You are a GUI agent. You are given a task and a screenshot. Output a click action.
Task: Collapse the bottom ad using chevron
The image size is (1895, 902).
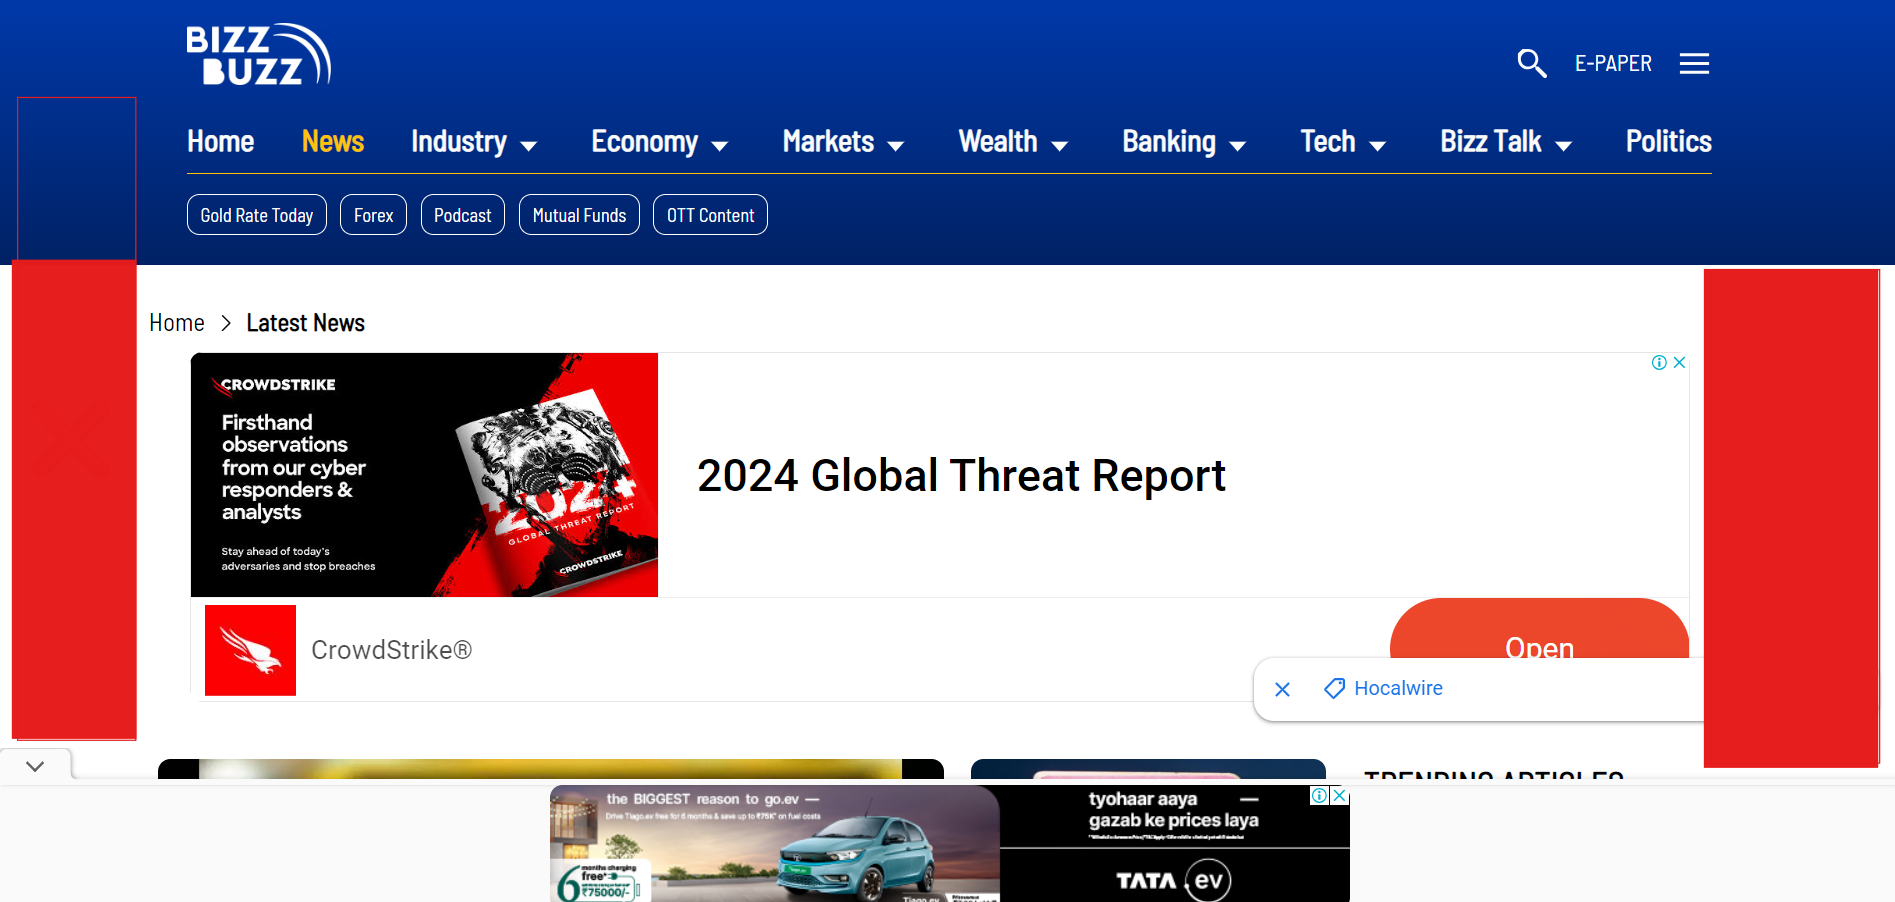click(x=35, y=766)
